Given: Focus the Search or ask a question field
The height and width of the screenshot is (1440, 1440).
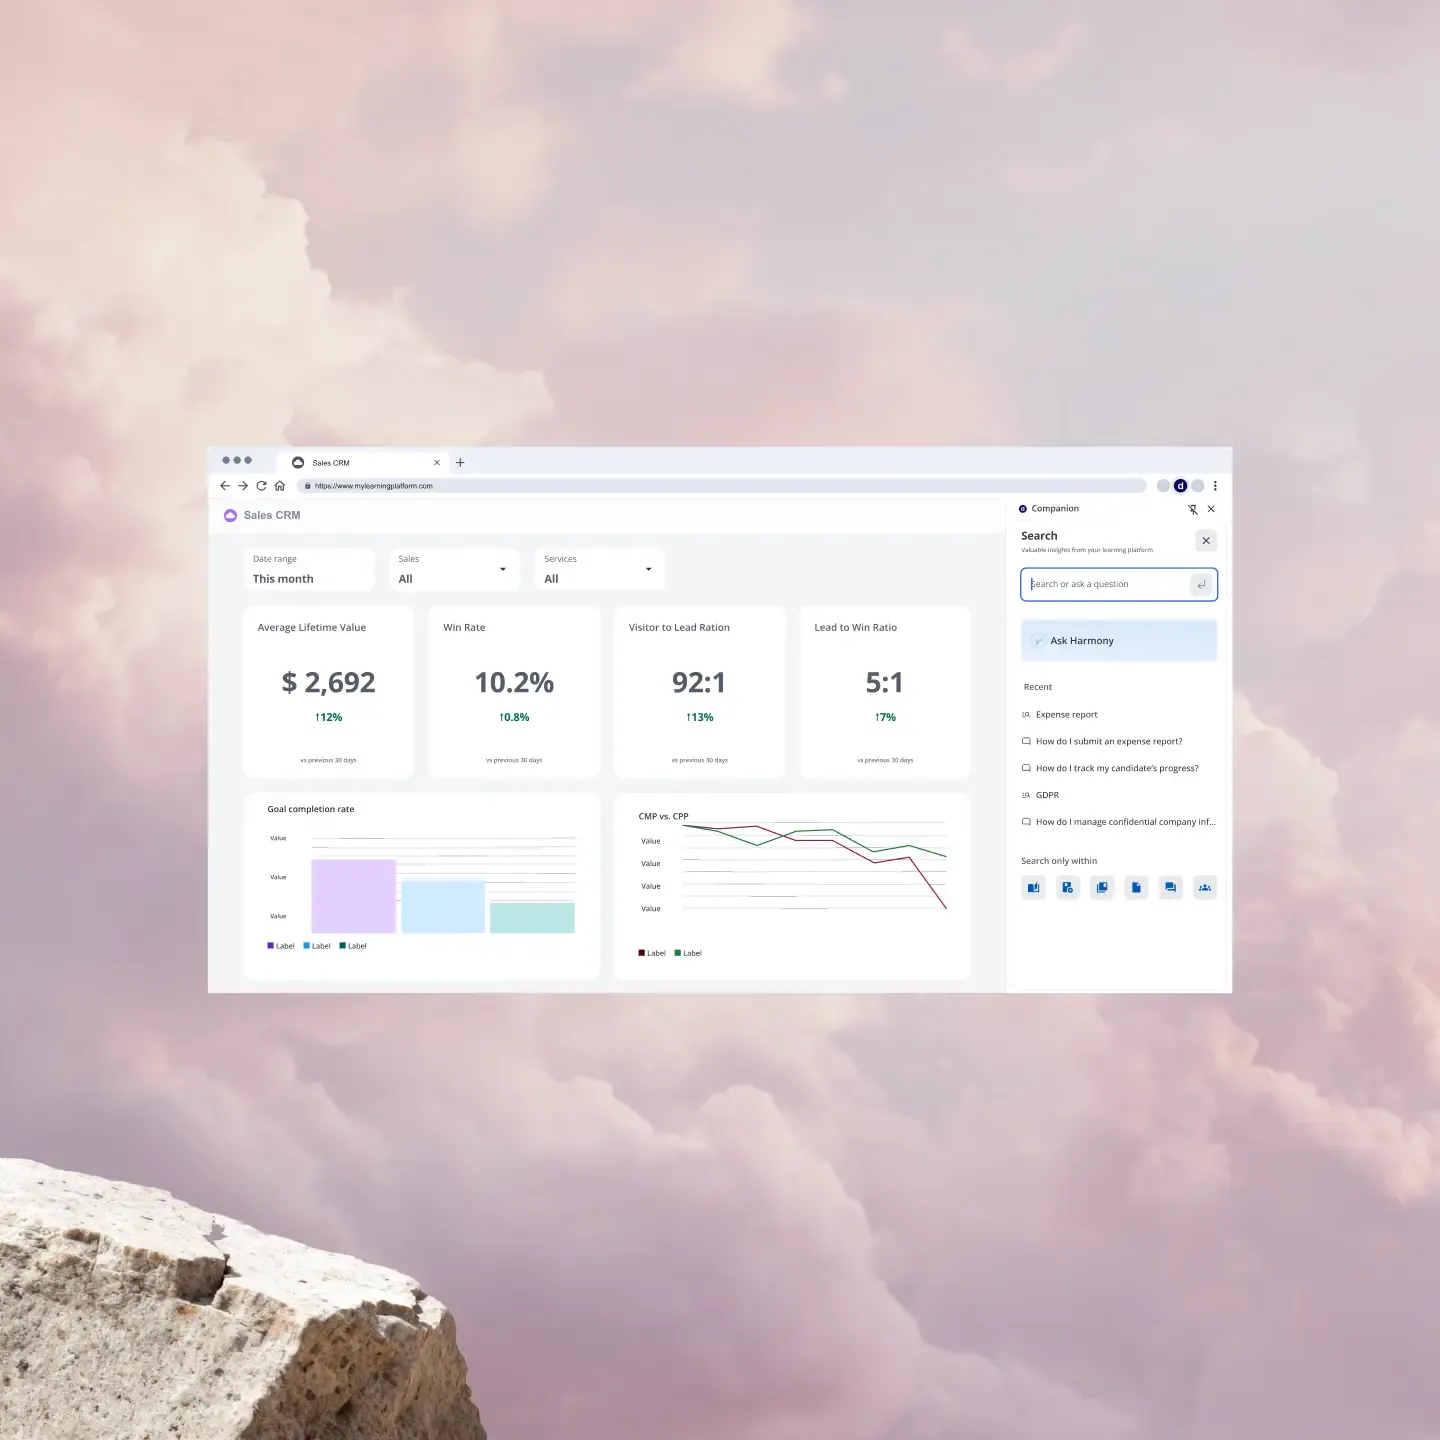Looking at the screenshot, I should (x=1105, y=584).
